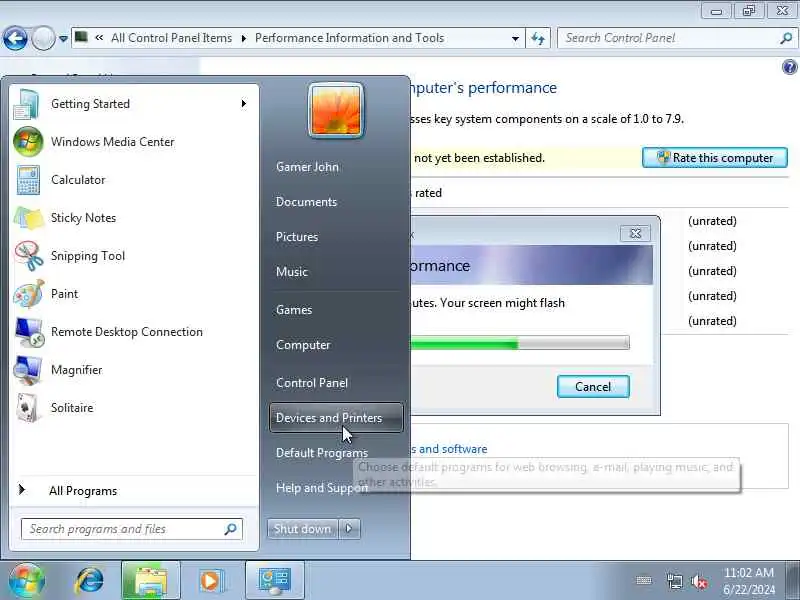The image size is (800, 600).
Task: Click the partially visible software link
Action: pos(449,449)
